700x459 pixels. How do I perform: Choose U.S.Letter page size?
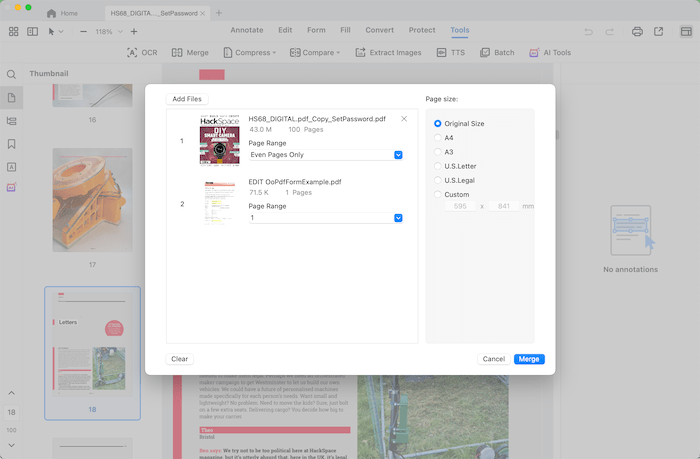click(438, 166)
